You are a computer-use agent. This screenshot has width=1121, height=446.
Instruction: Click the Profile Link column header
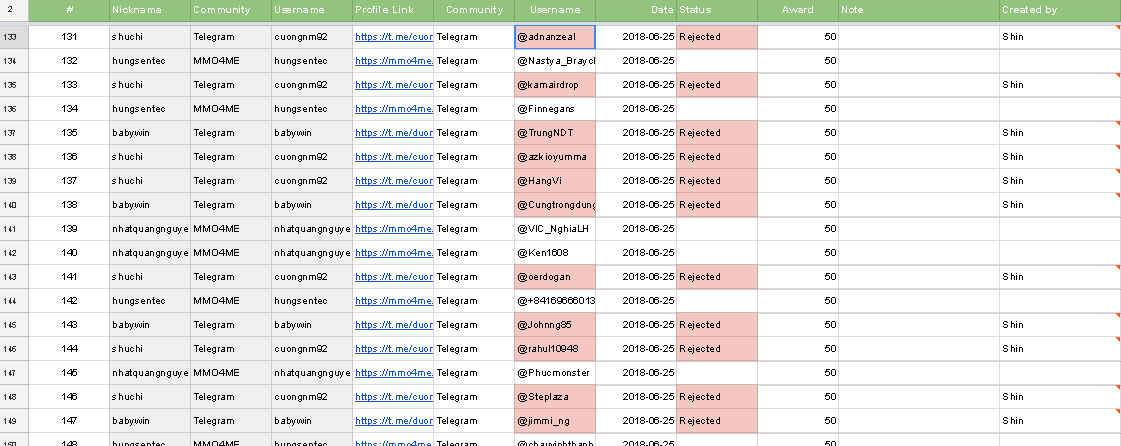pyautogui.click(x=393, y=10)
